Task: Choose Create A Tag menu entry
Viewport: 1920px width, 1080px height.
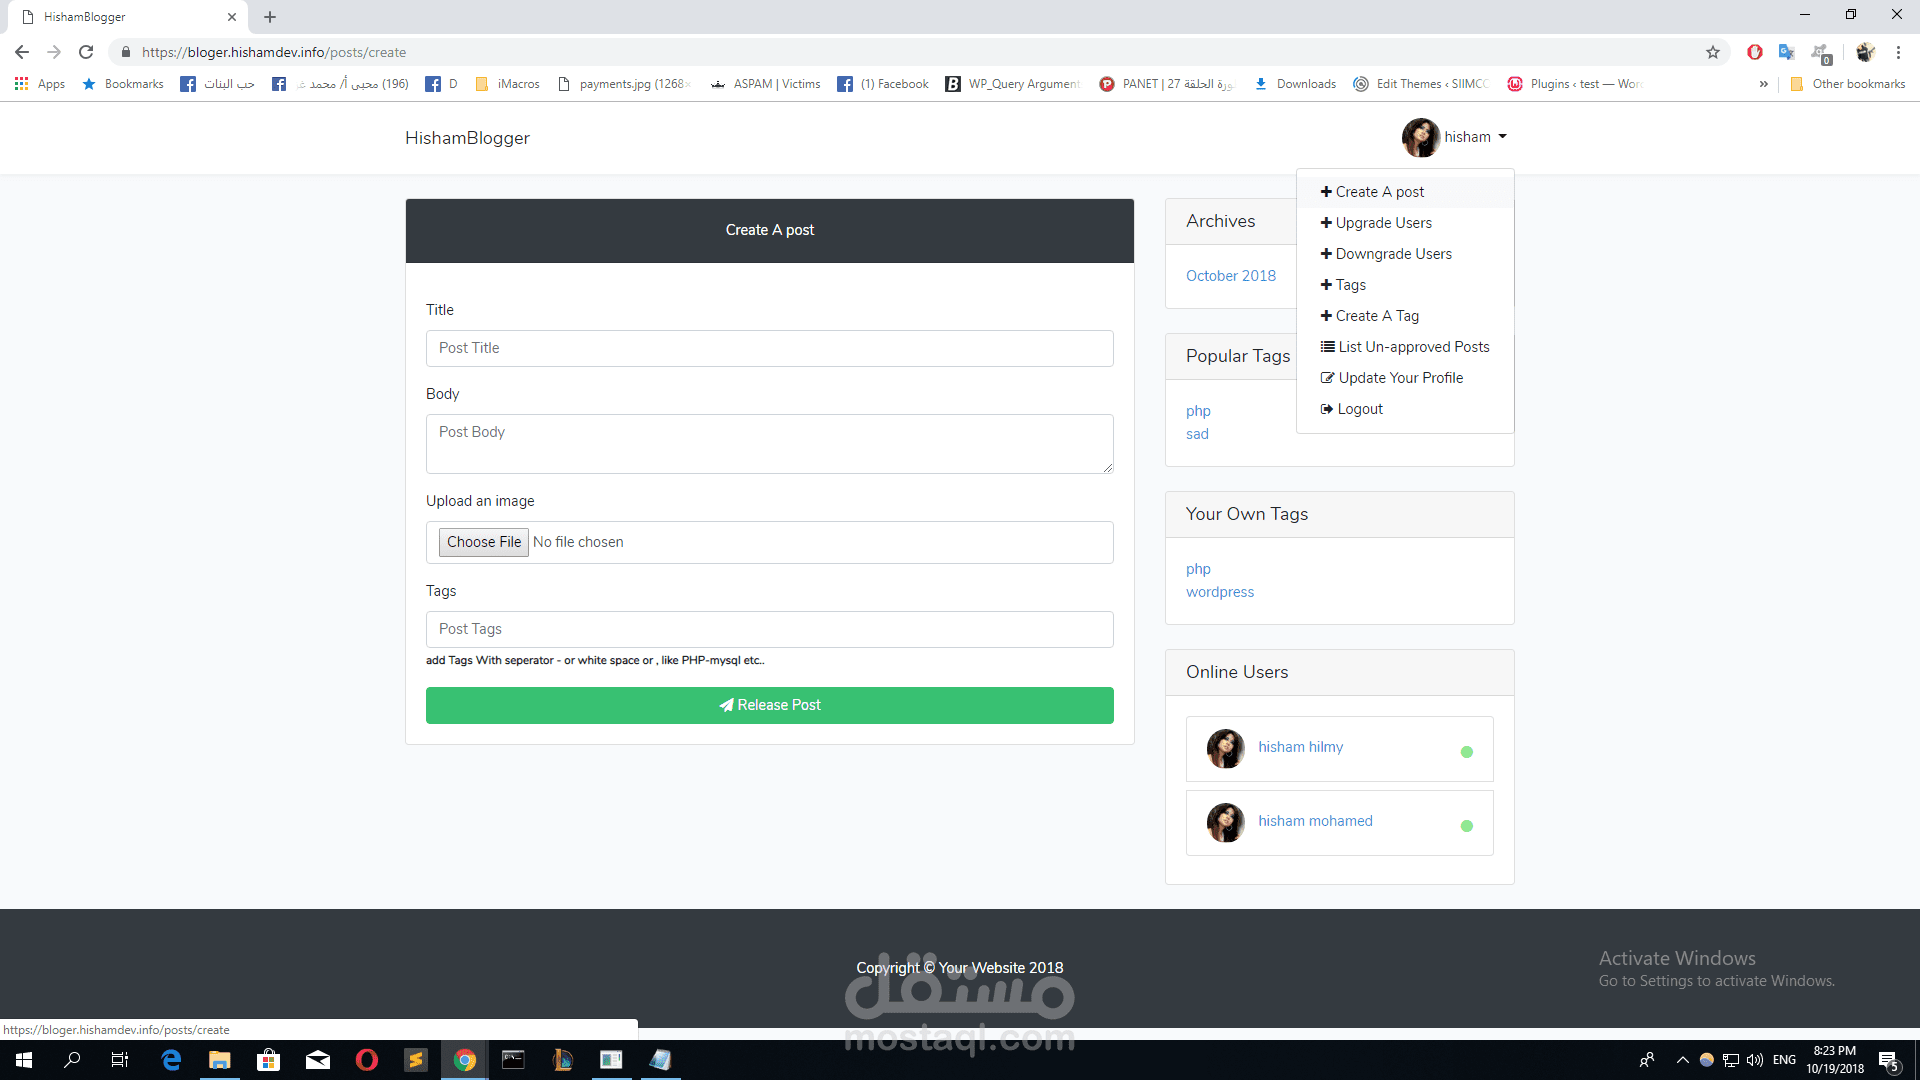Action: tap(1404, 316)
